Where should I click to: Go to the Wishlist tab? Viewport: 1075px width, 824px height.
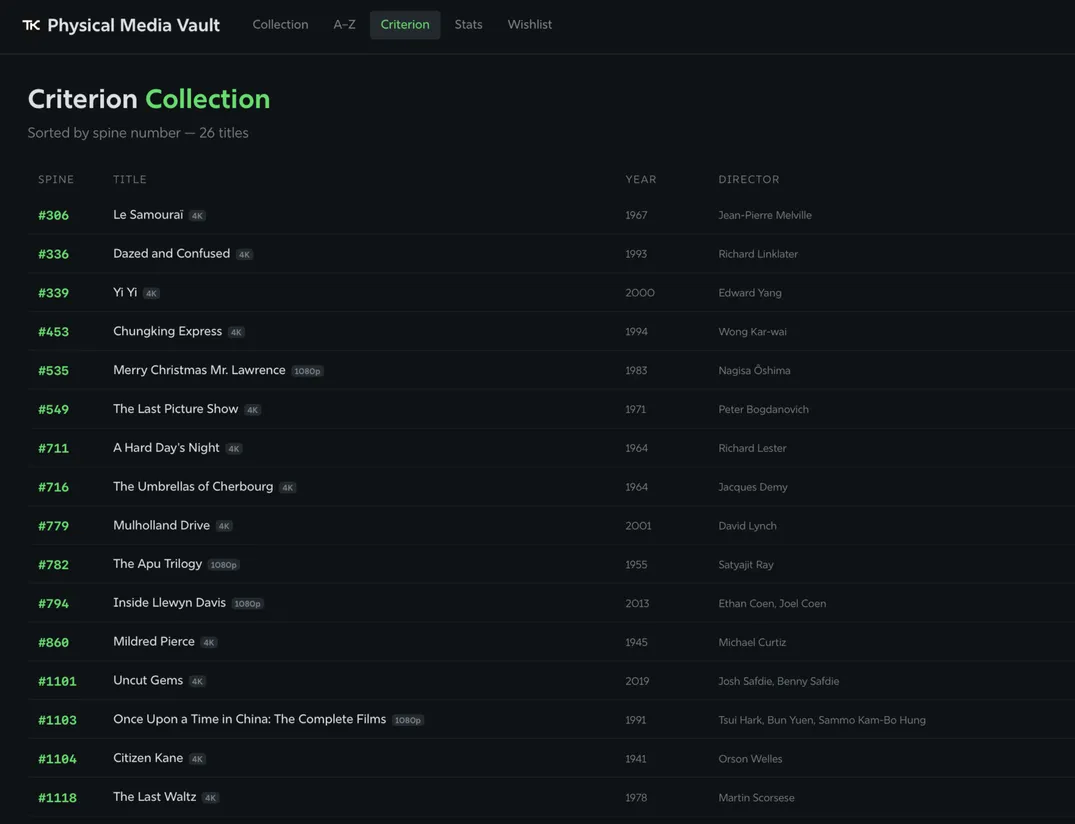coord(529,25)
